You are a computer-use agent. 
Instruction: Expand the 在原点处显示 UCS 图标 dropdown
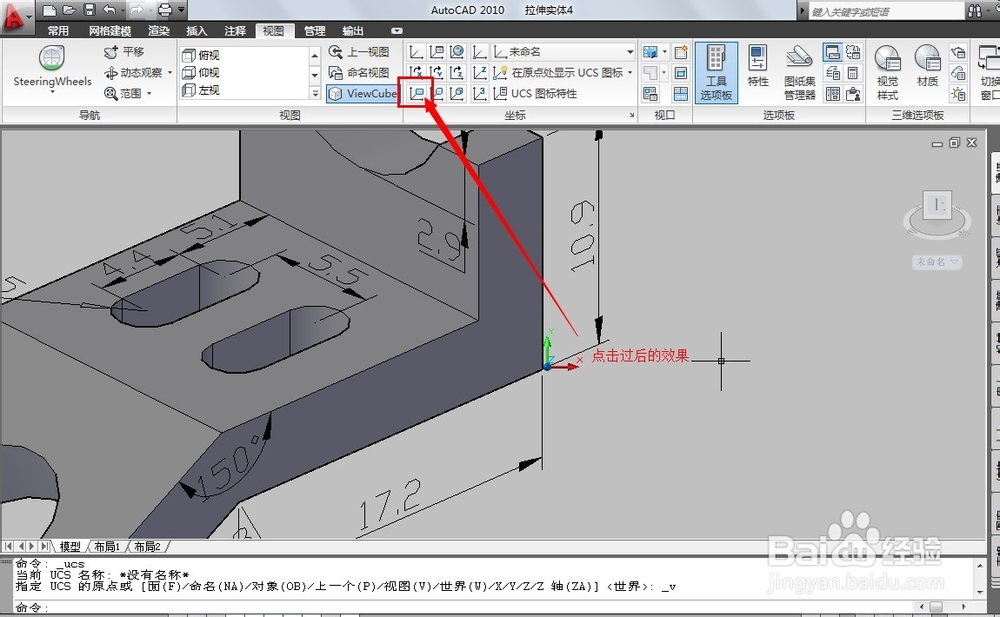pyautogui.click(x=630, y=72)
